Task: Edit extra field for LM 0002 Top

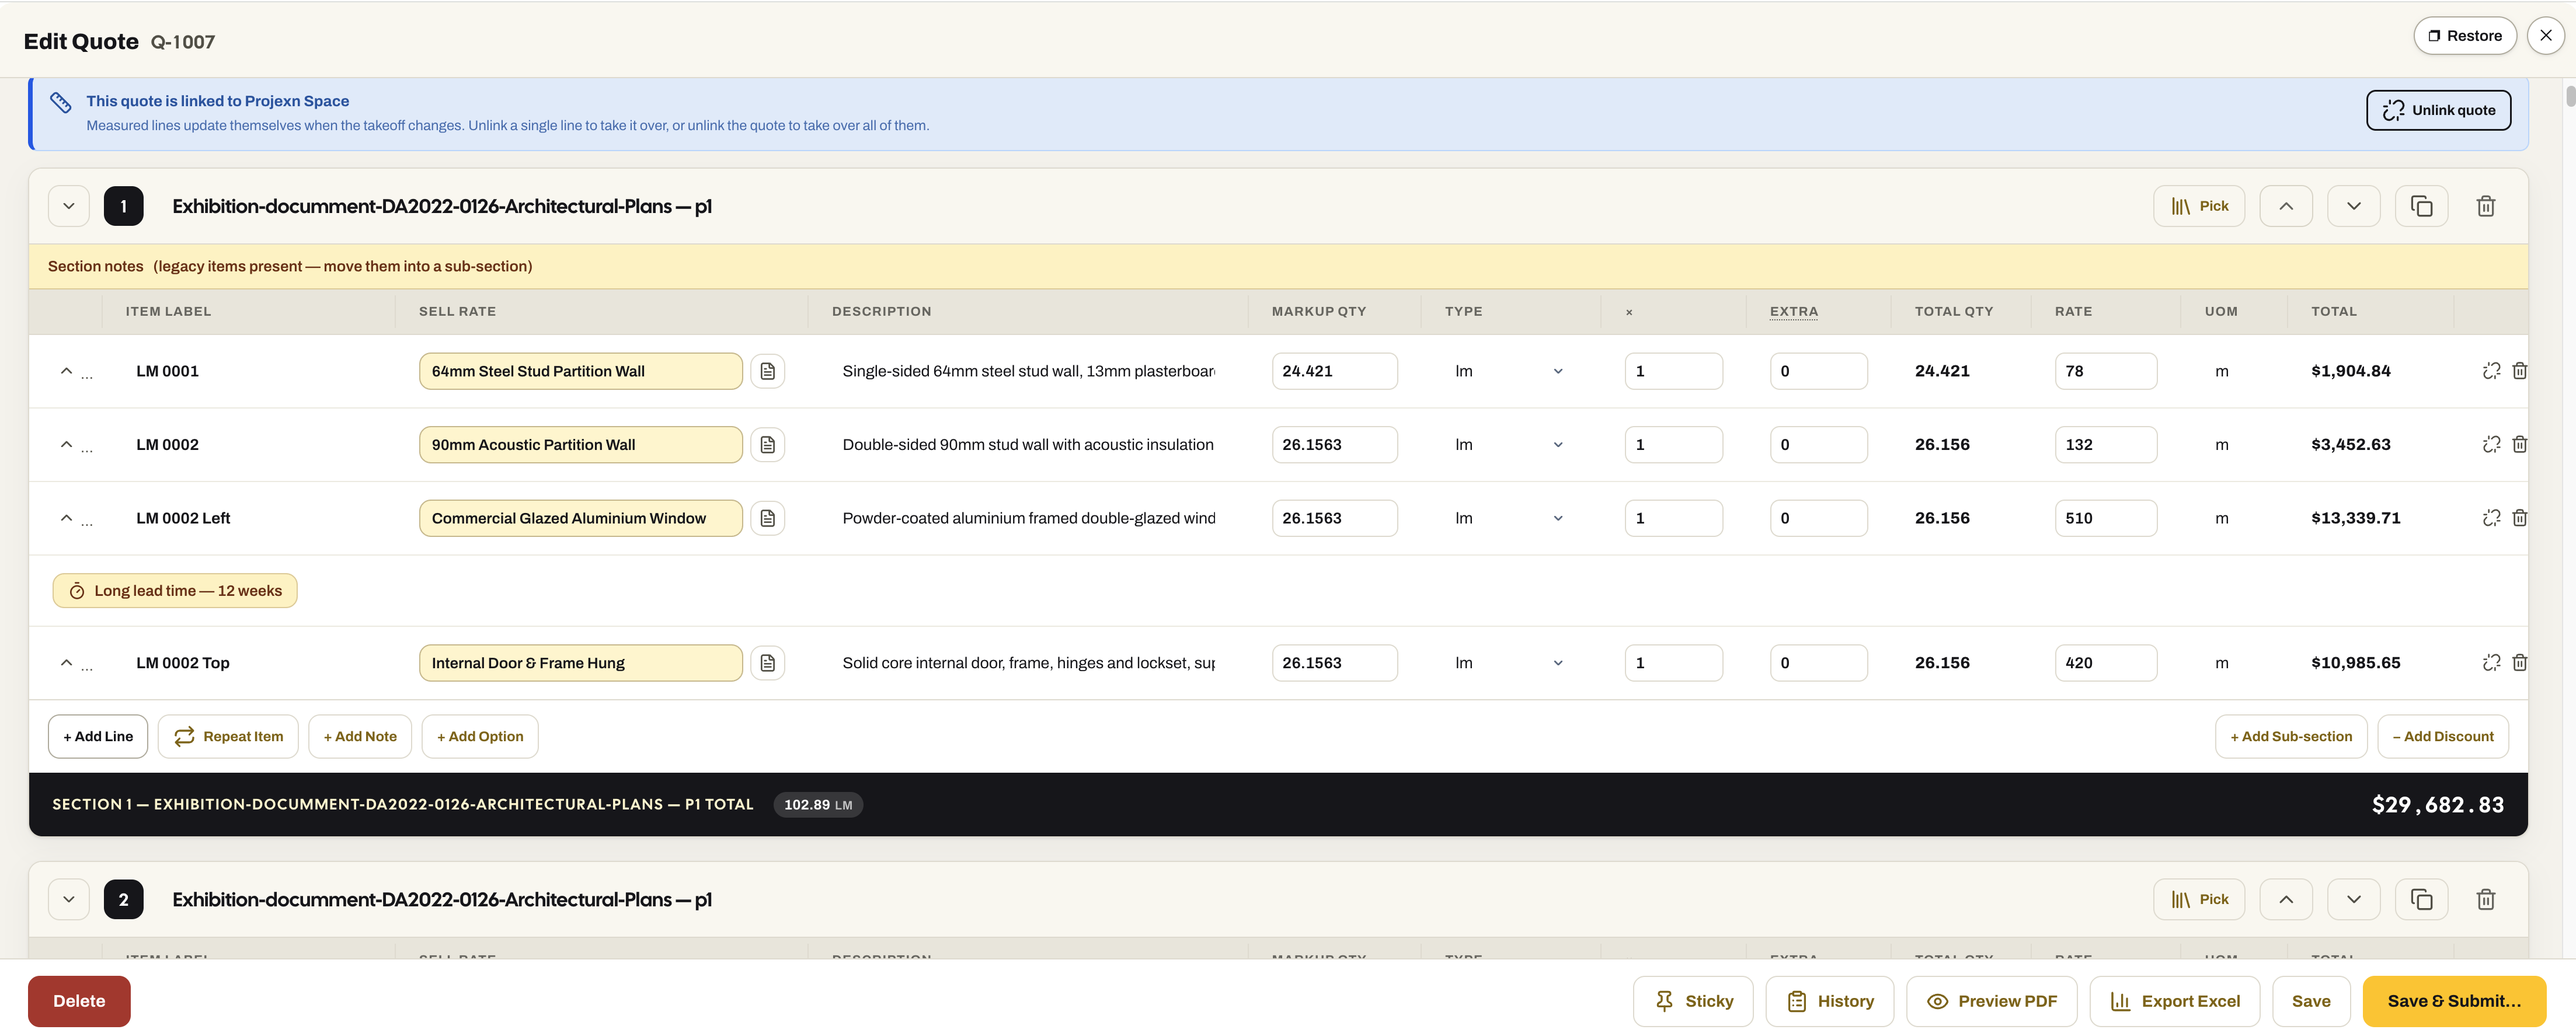Action: click(x=1818, y=662)
